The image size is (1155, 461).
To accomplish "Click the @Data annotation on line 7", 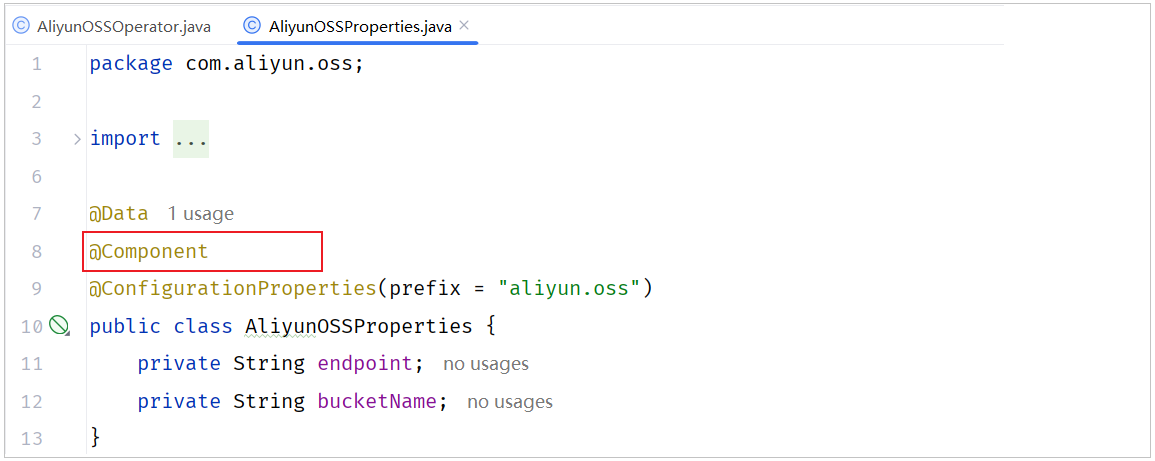I will (119, 214).
